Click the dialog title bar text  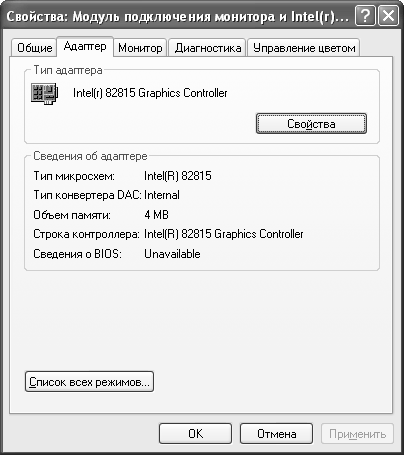[x=178, y=17]
